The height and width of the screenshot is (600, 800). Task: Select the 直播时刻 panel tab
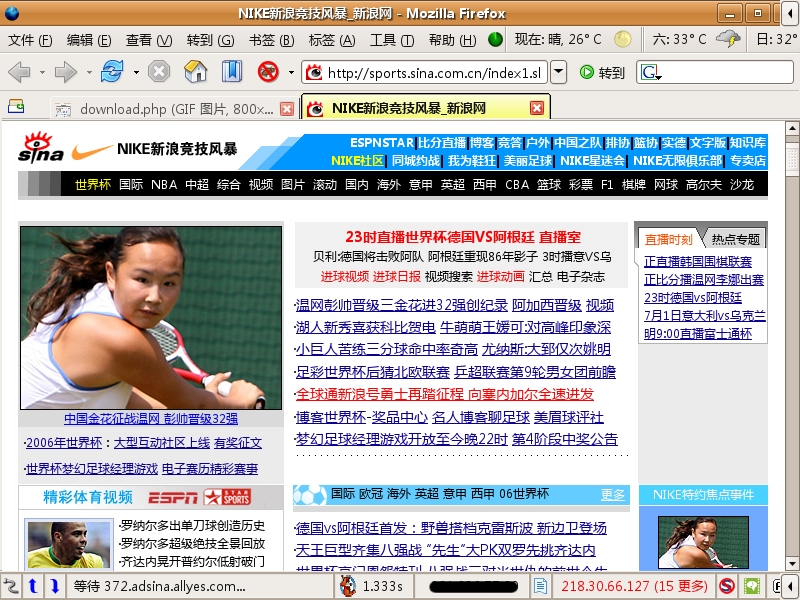coord(668,239)
